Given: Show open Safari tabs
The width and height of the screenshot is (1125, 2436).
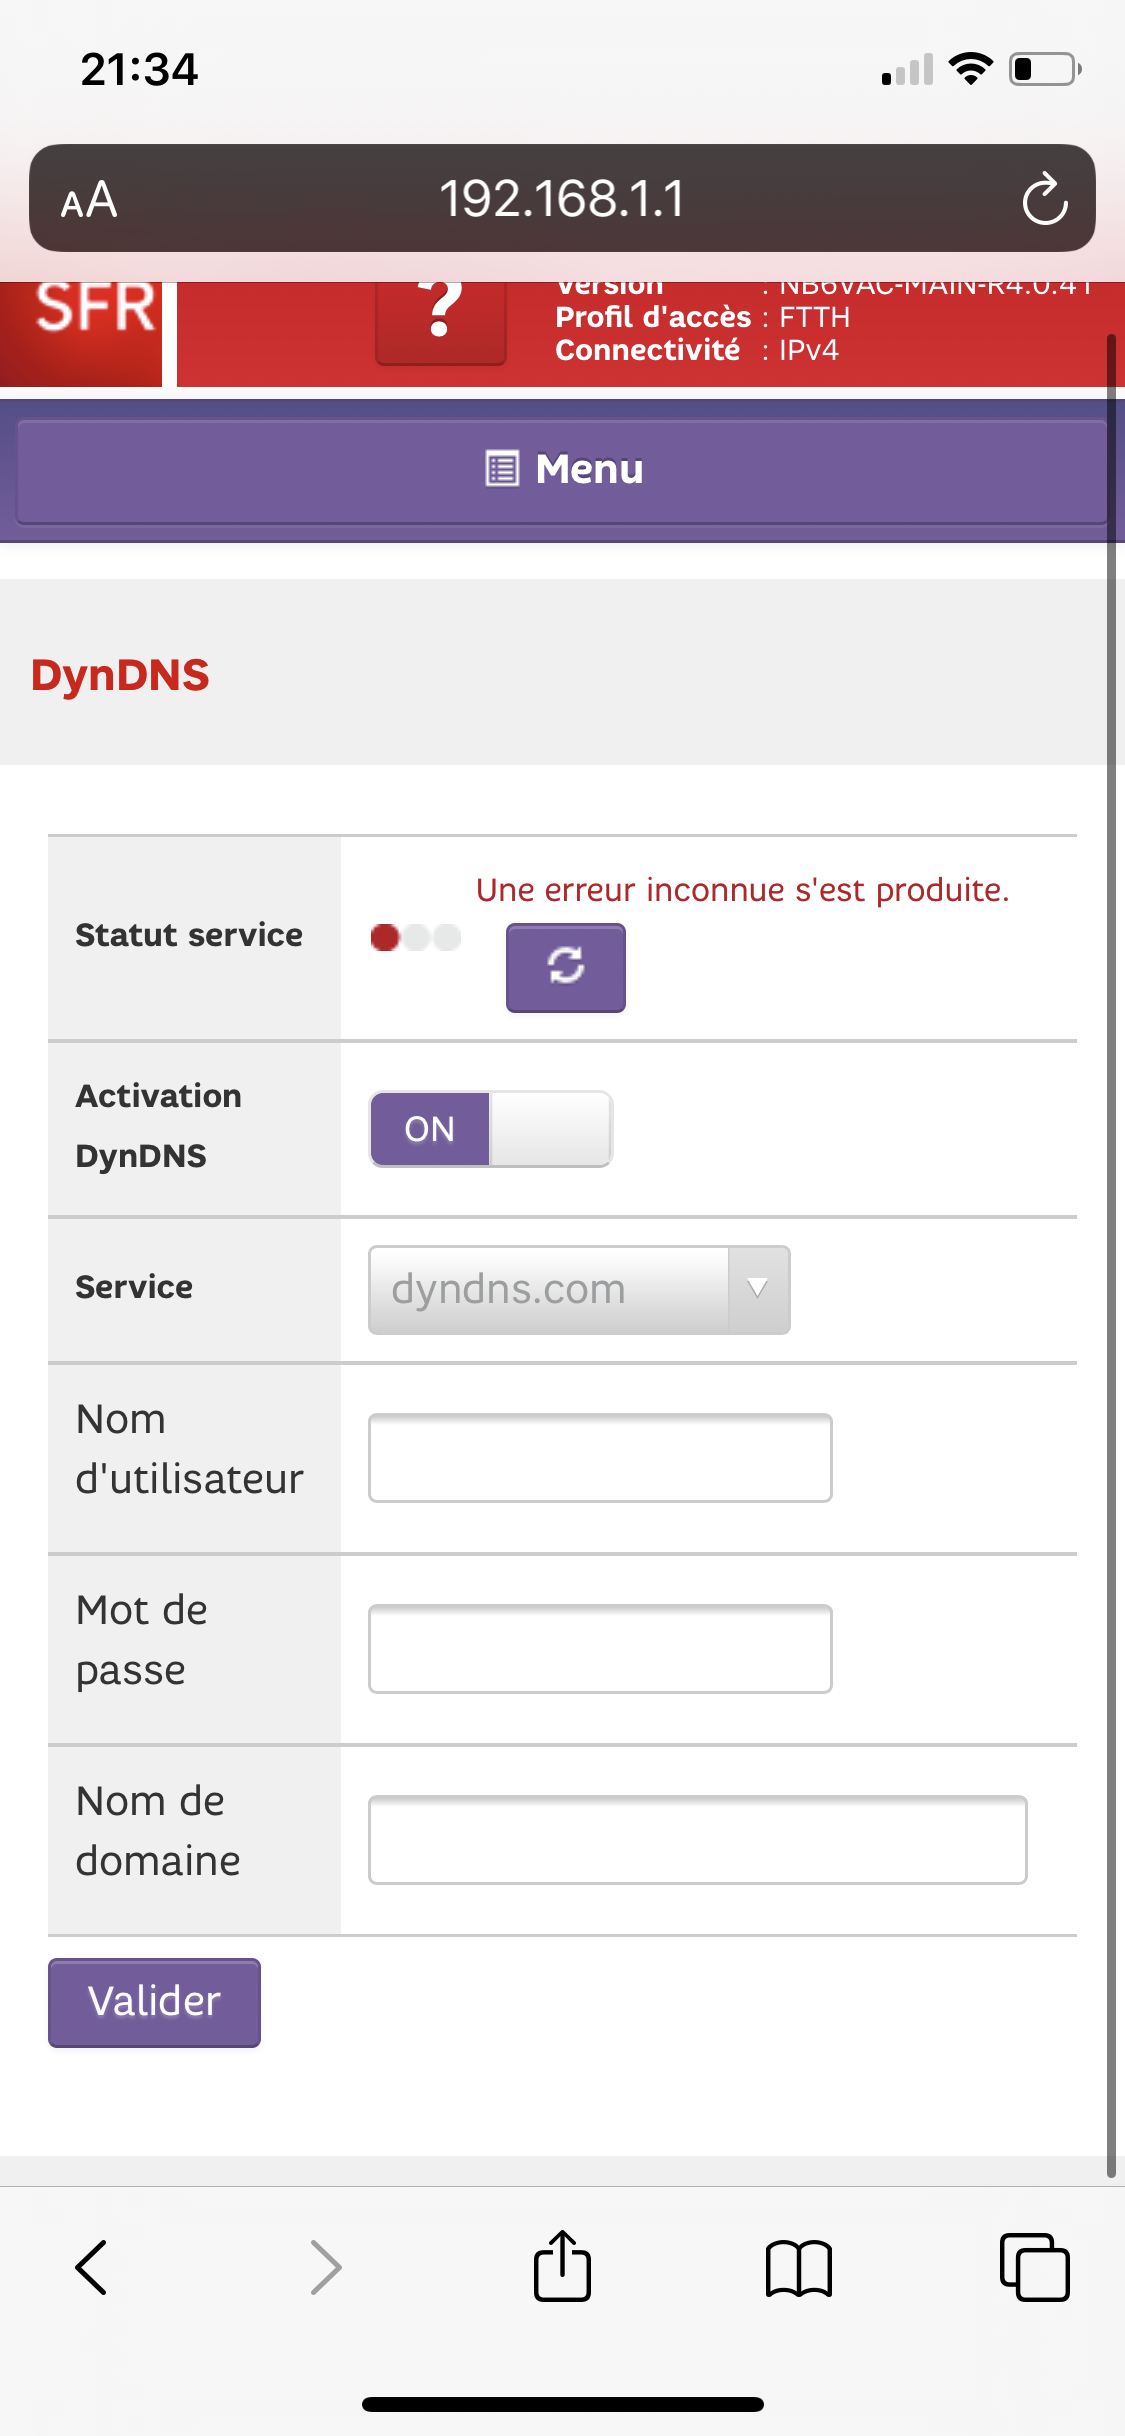Looking at the screenshot, I should pyautogui.click(x=1034, y=2267).
